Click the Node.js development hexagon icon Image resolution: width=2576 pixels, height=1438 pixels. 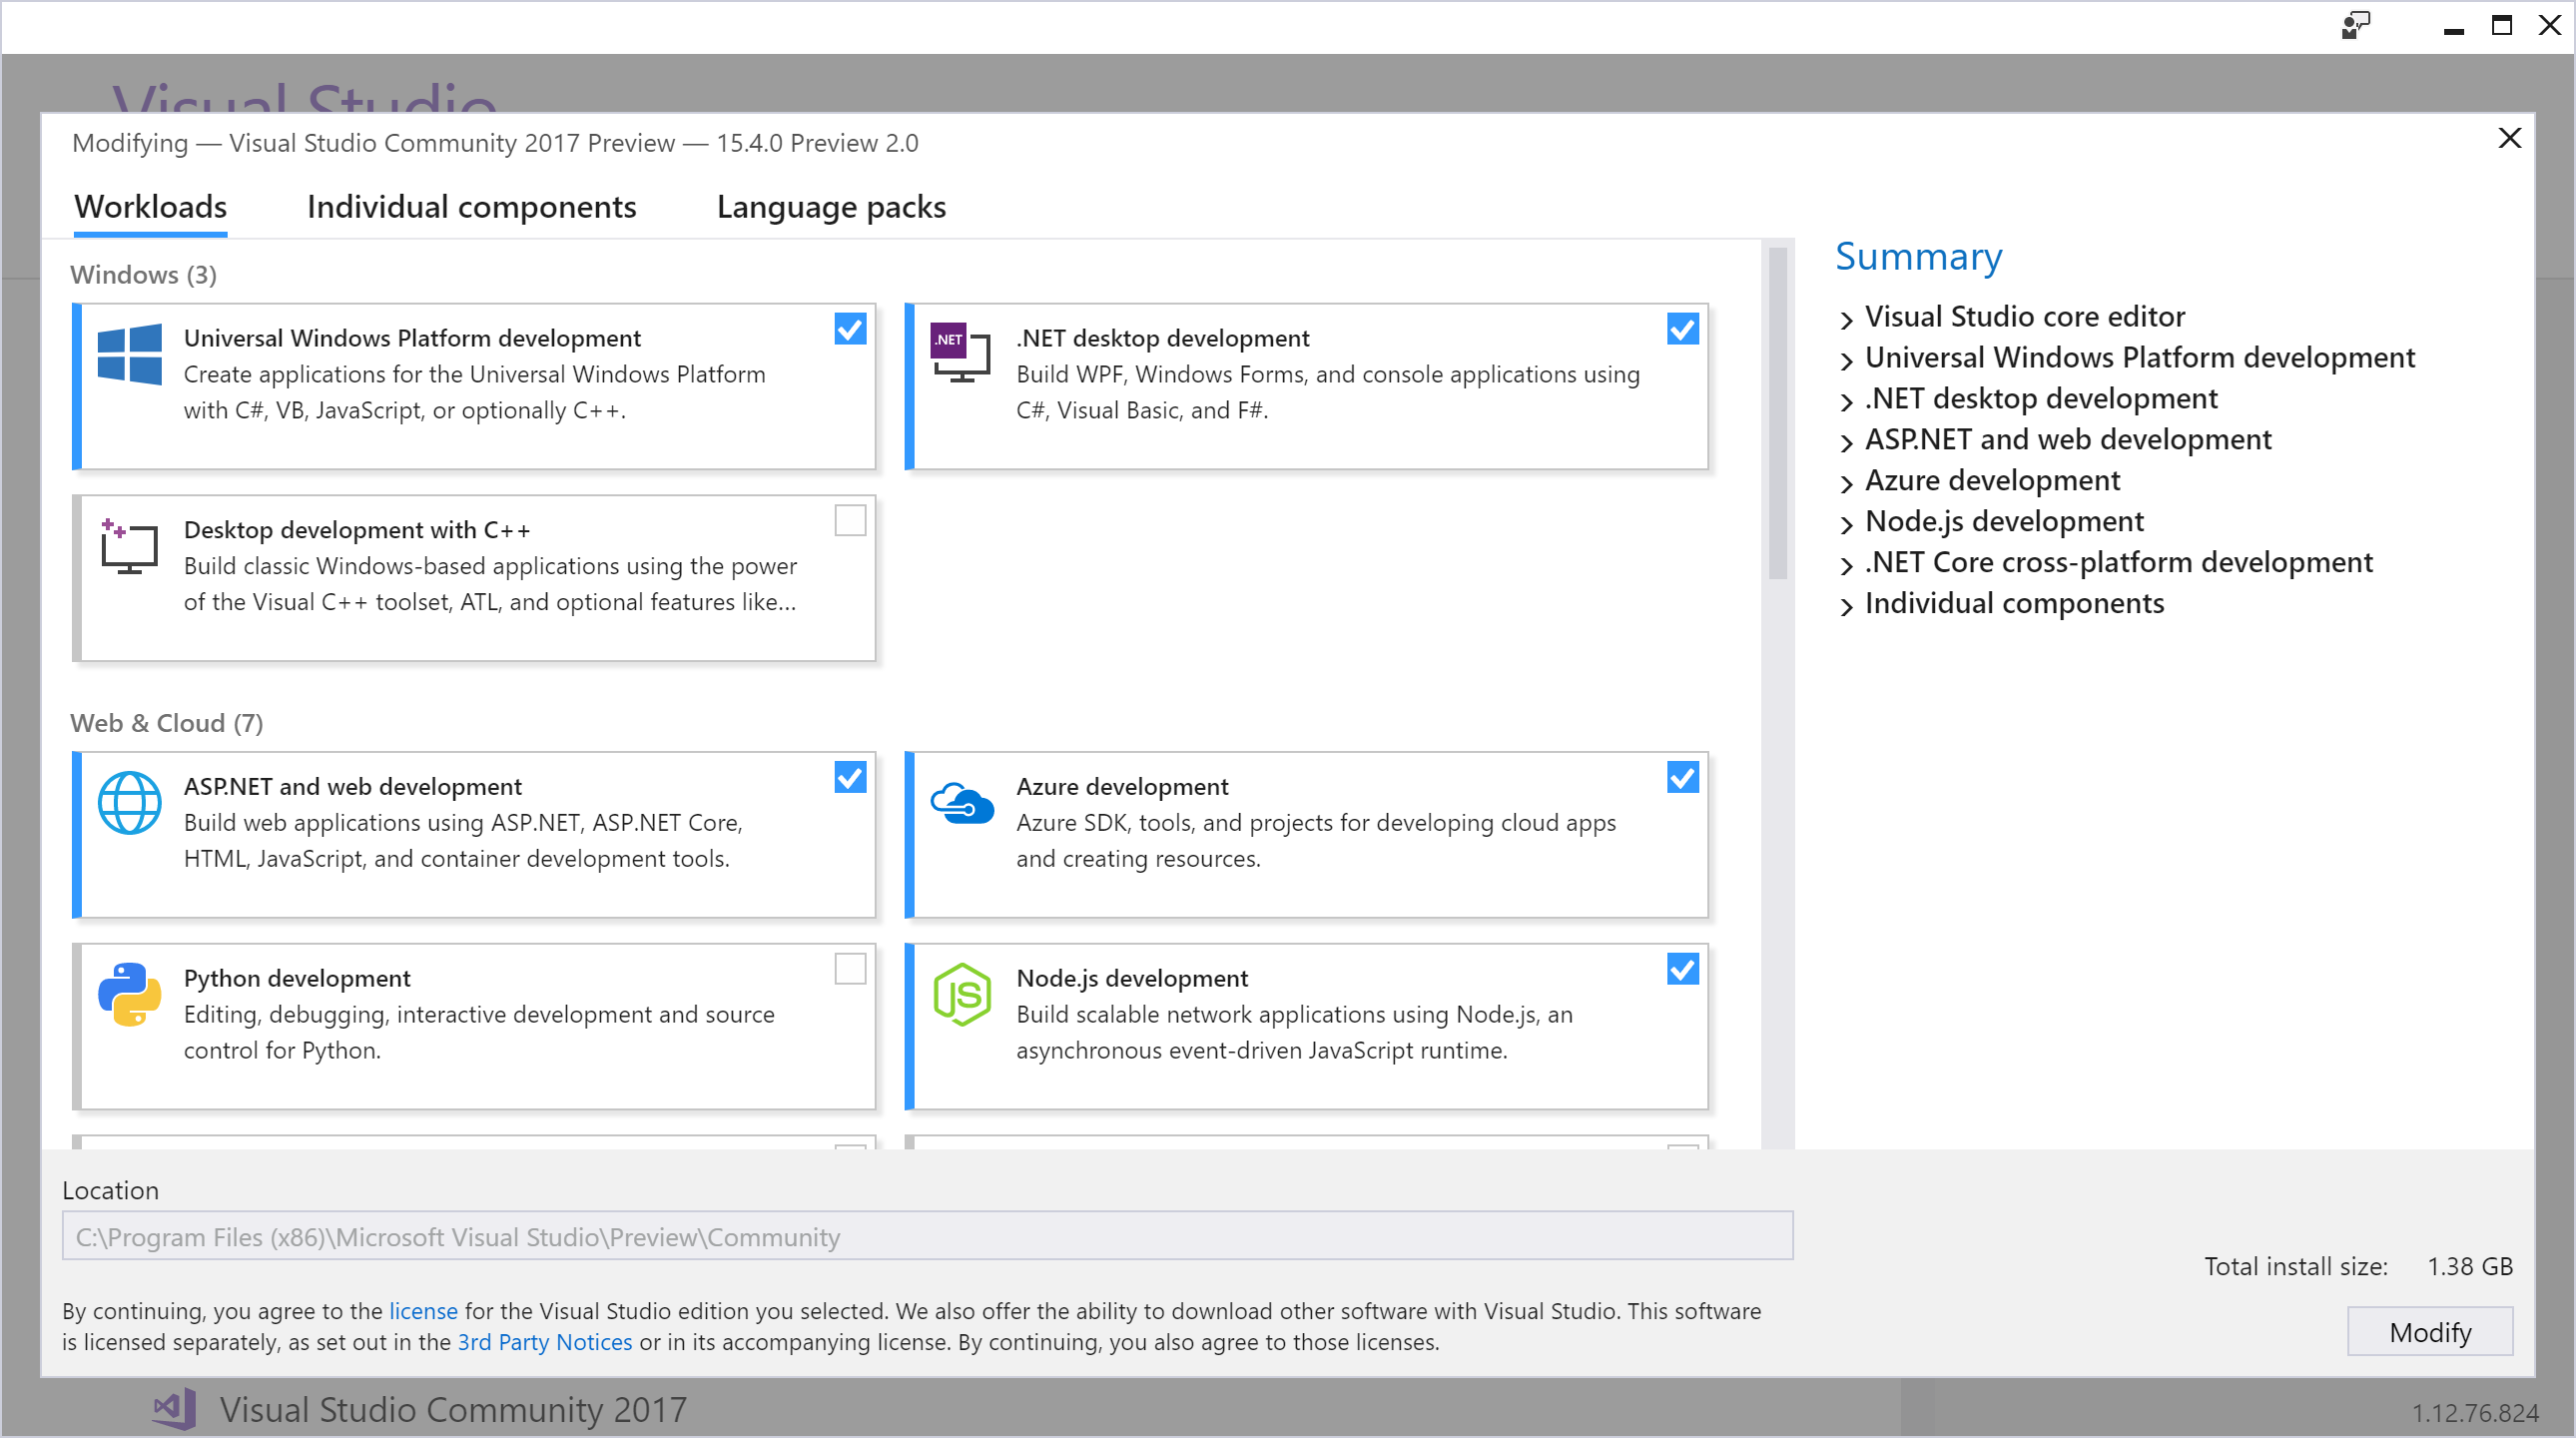point(962,994)
